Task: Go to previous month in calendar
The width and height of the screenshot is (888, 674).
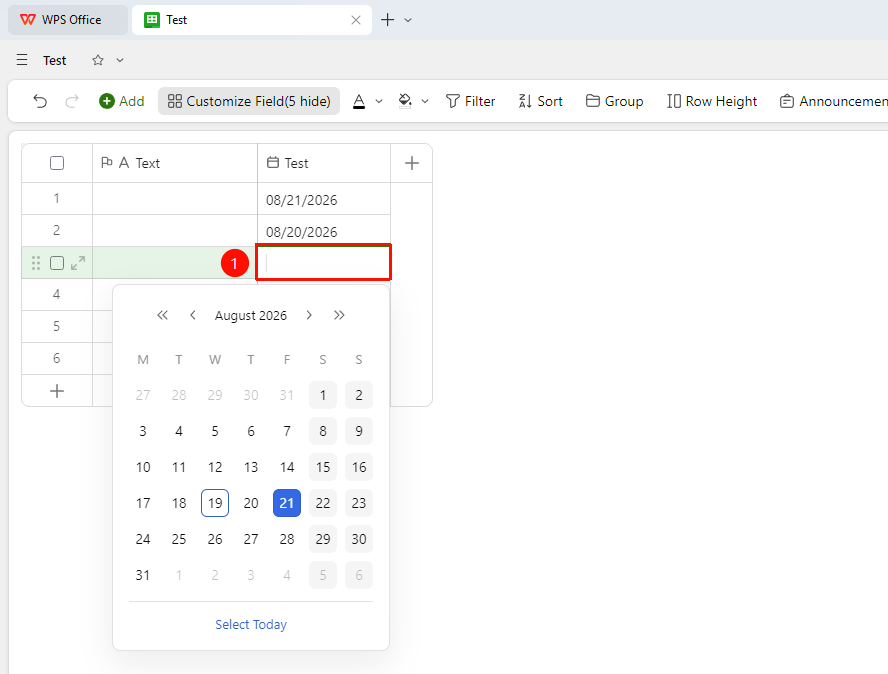Action: (x=193, y=315)
